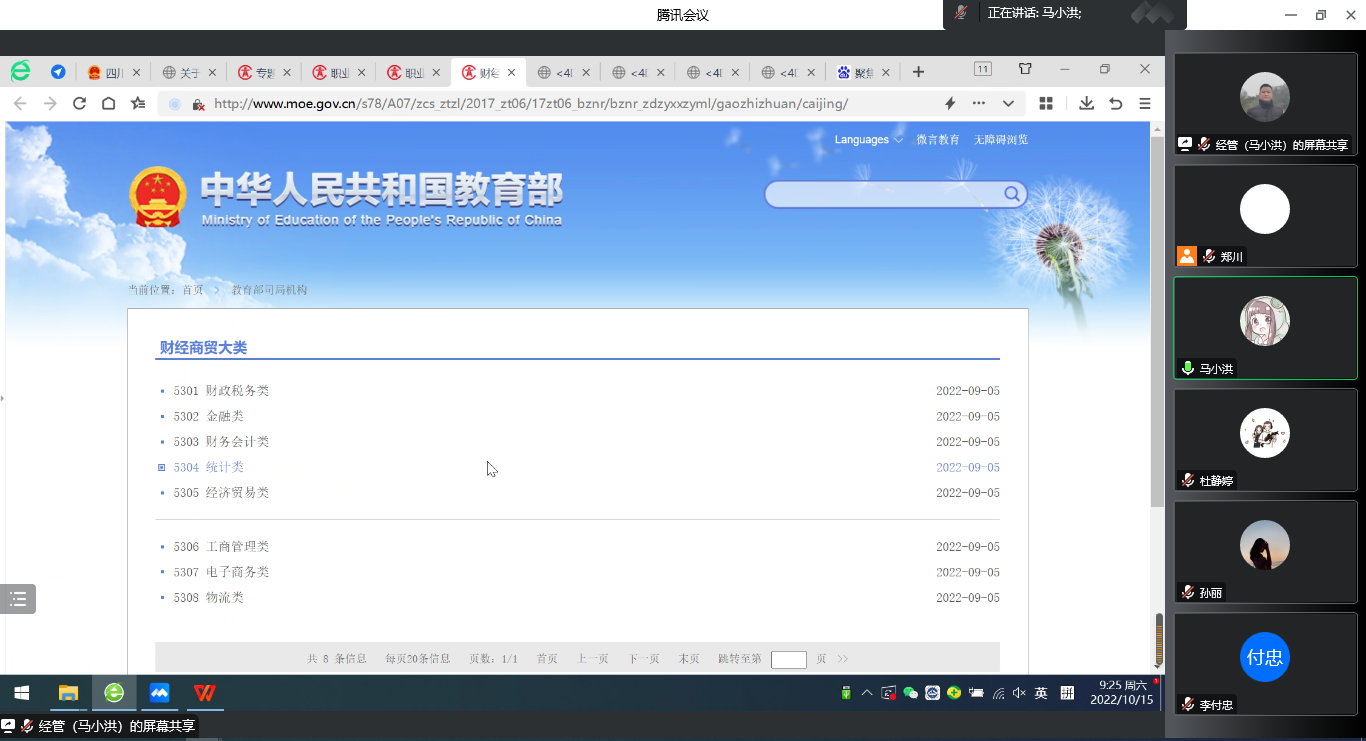Image resolution: width=1366 pixels, height=741 pixels.
Task: Reload the page with the refresh icon
Action: 79,103
